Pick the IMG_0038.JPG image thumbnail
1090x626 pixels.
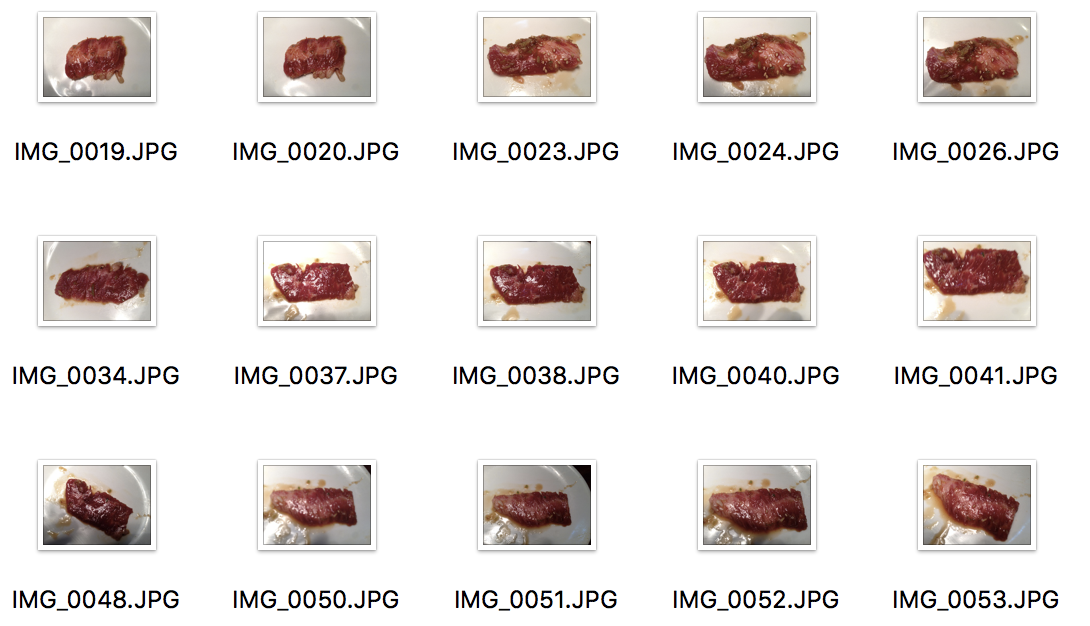537,281
